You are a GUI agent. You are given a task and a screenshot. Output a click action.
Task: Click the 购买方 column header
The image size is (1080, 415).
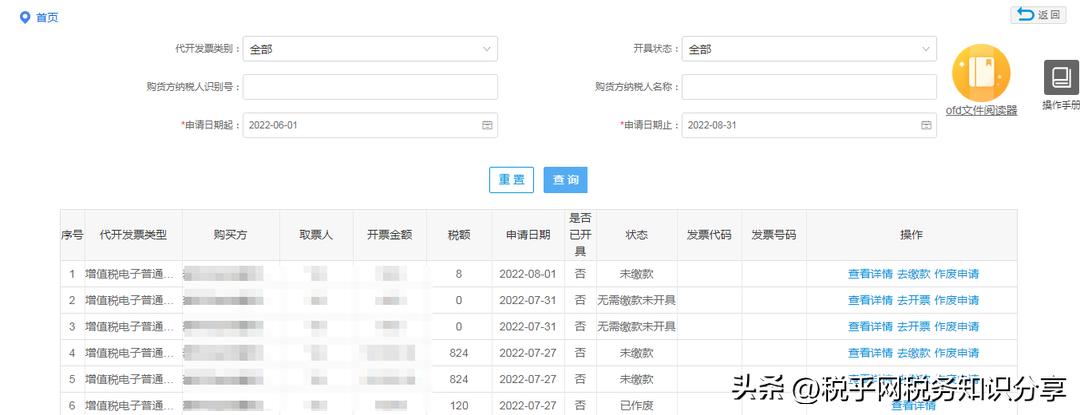(231, 235)
